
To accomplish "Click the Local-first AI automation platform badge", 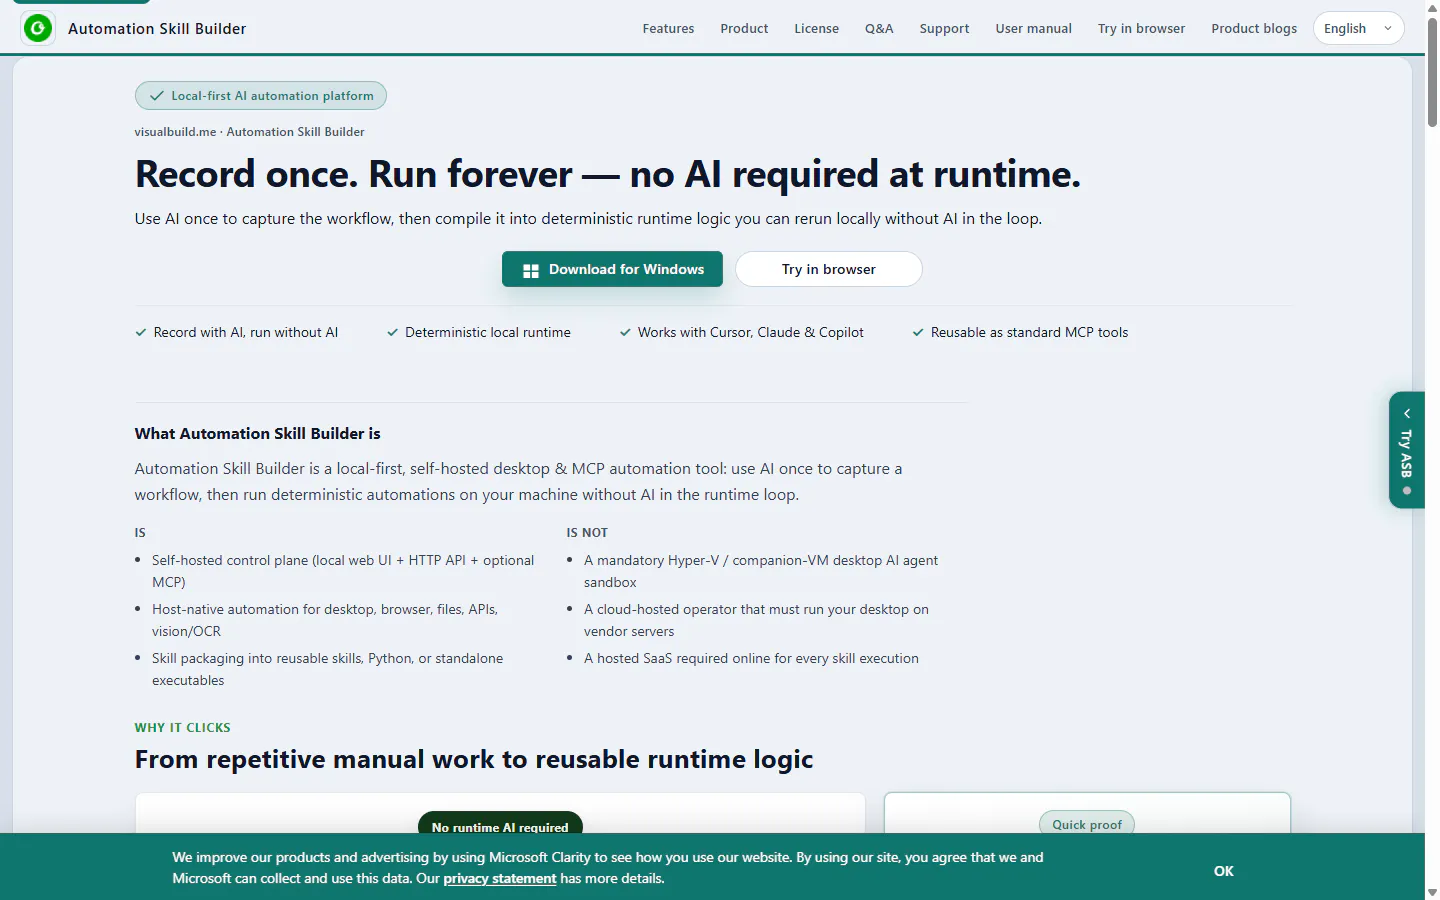I will pos(261,96).
